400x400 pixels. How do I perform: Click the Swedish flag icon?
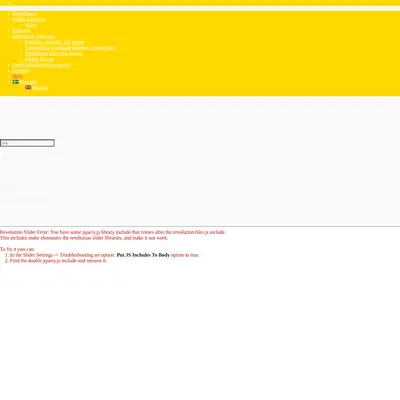coord(16,82)
